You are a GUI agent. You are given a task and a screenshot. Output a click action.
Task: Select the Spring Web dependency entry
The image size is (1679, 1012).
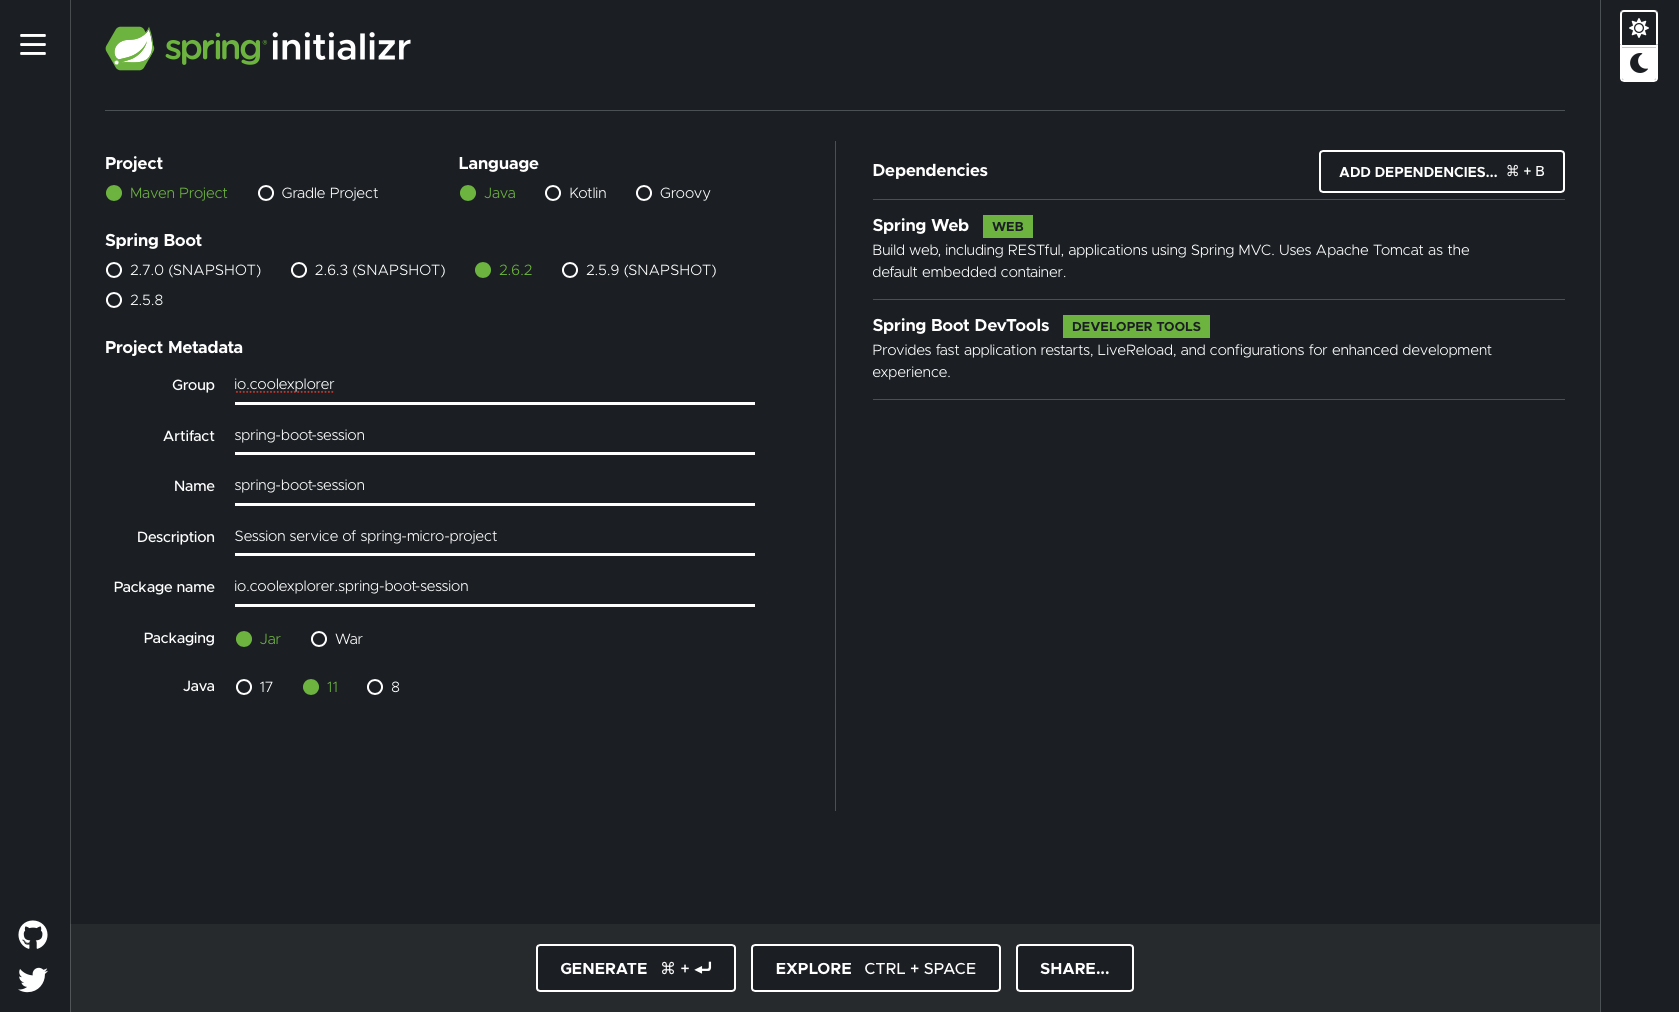1218,249
